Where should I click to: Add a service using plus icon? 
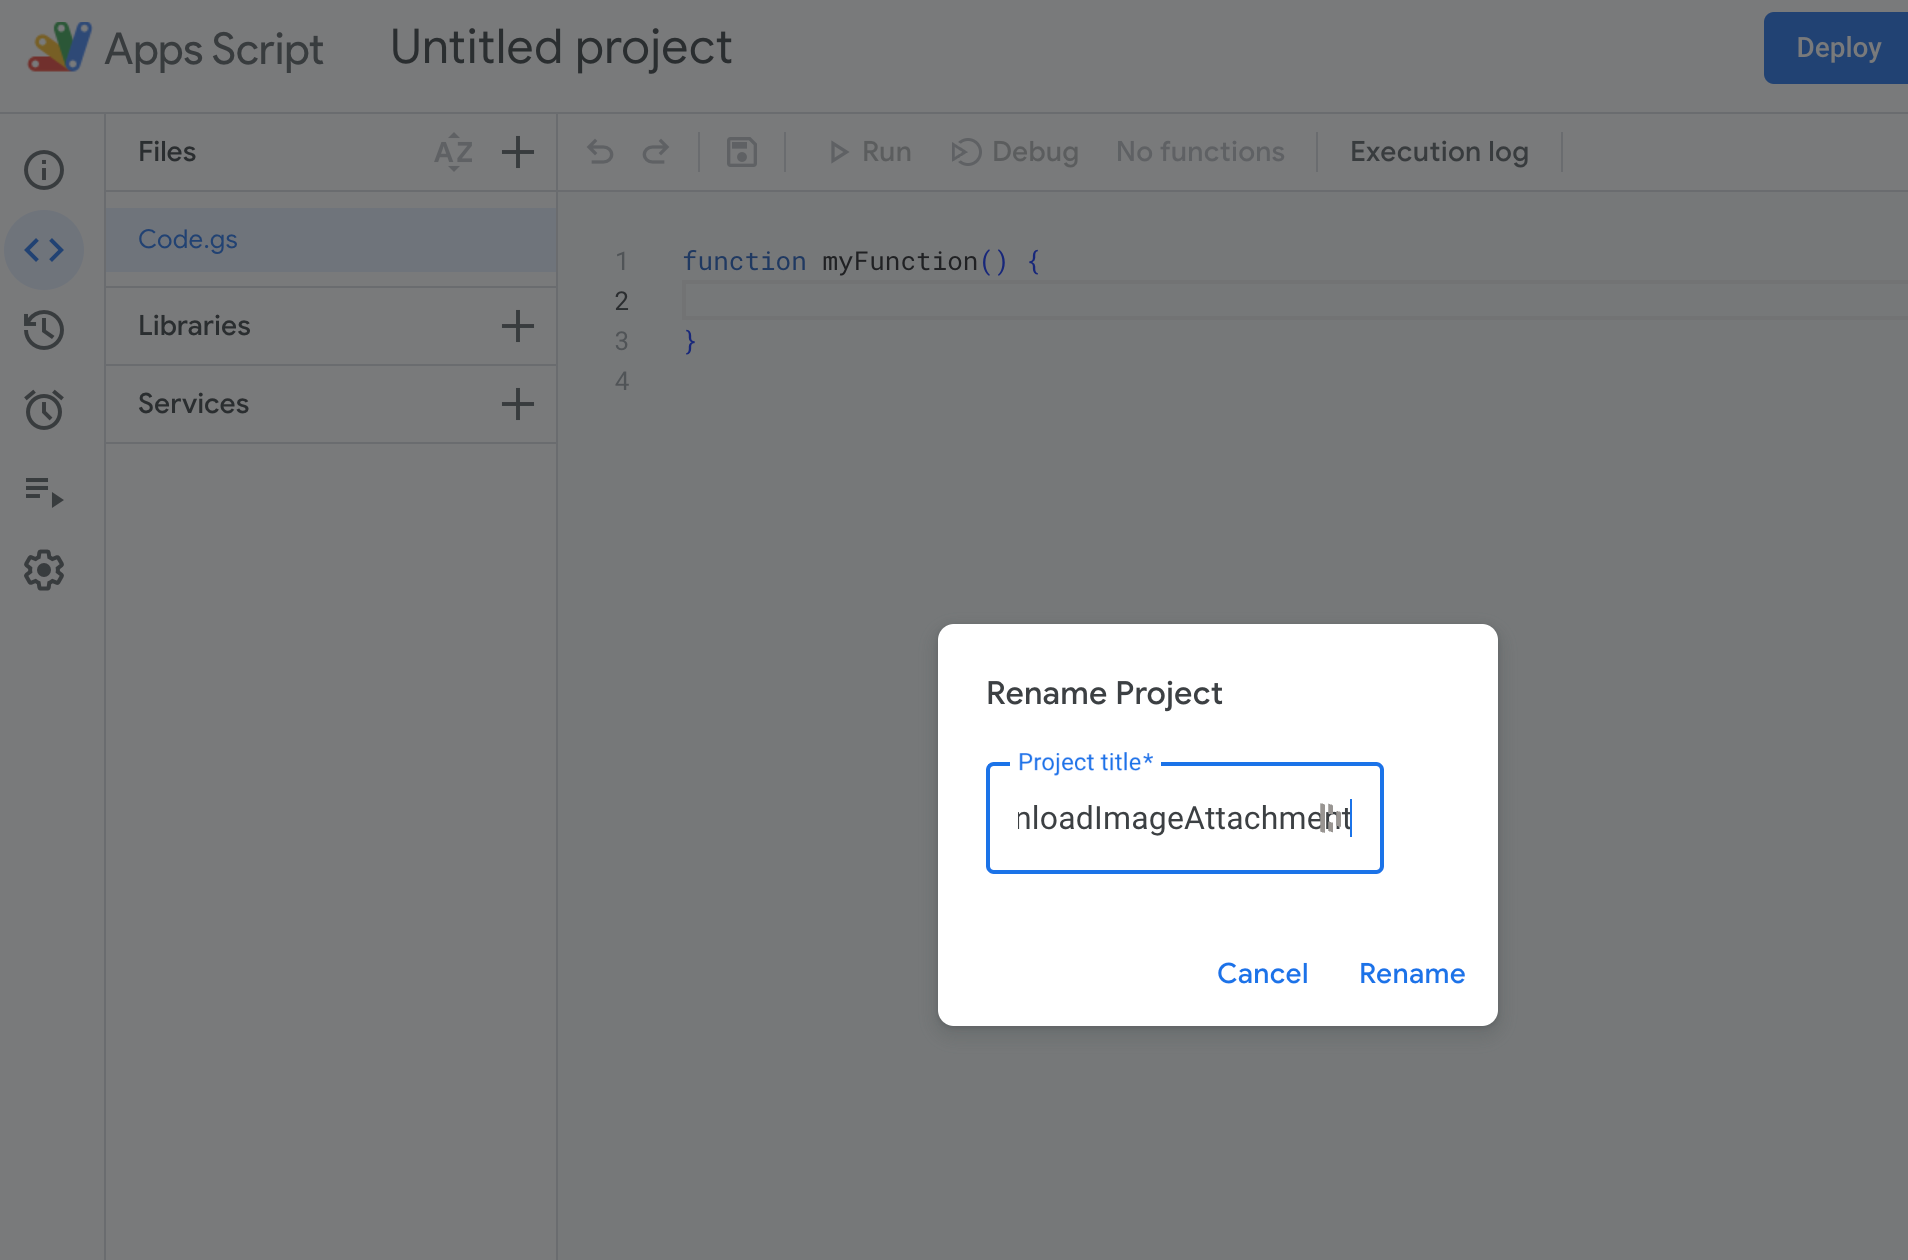coord(517,404)
